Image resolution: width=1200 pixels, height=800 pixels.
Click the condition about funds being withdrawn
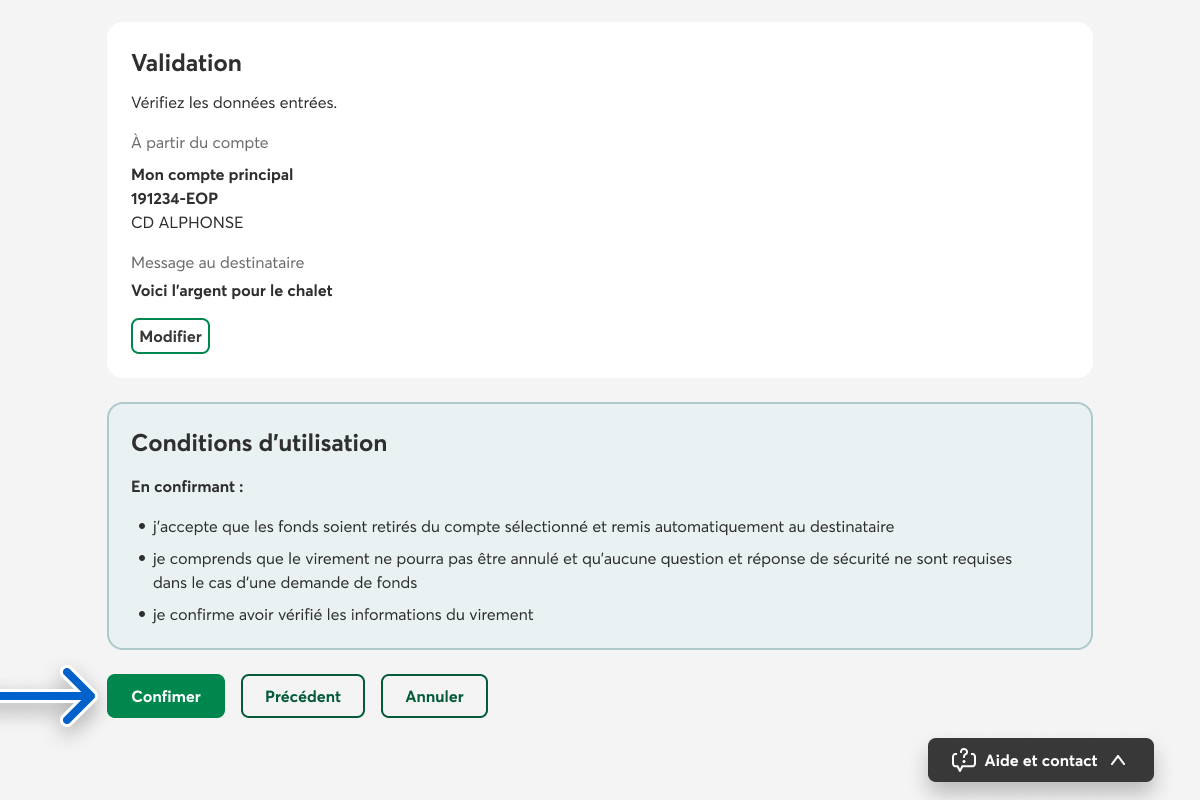[523, 527]
